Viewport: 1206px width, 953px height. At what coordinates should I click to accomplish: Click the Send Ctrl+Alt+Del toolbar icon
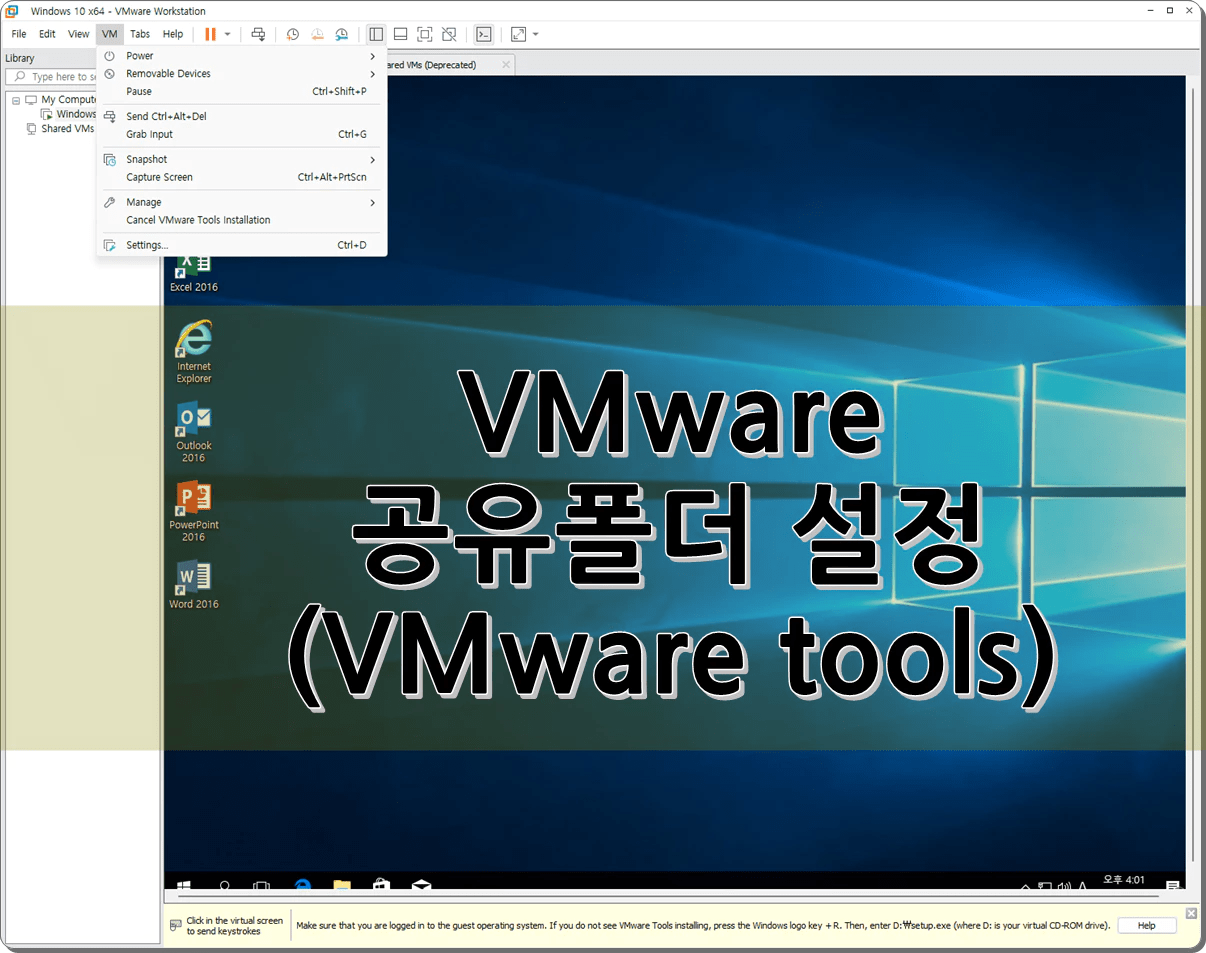click(x=258, y=34)
